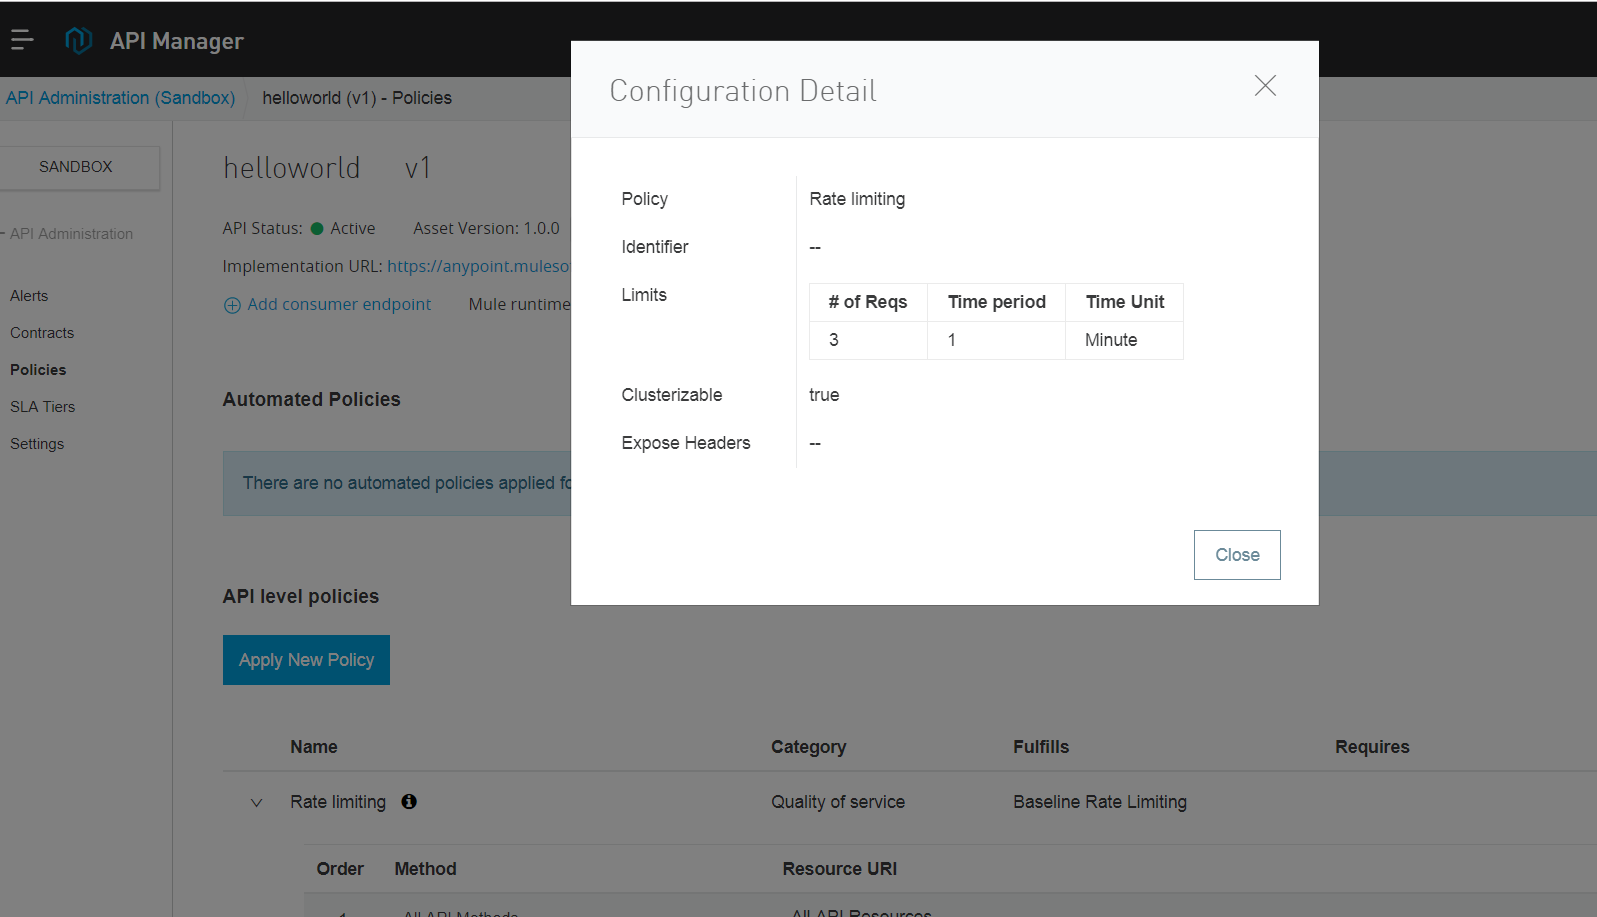This screenshot has height=917, width=1597.
Task: Go back to API Administration in sidebar
Action: coord(71,234)
